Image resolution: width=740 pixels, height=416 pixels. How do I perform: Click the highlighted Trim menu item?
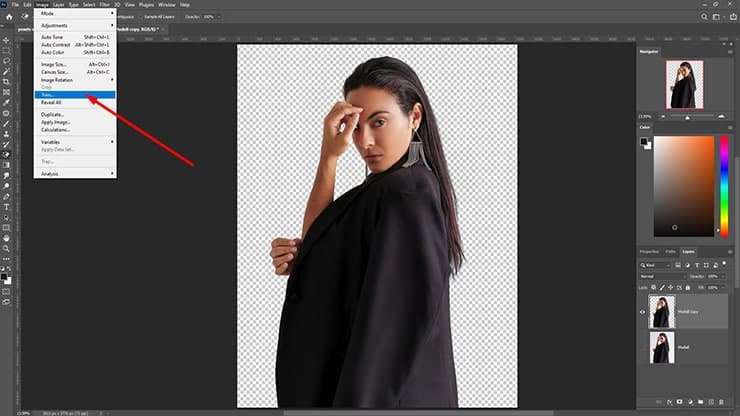pos(75,95)
